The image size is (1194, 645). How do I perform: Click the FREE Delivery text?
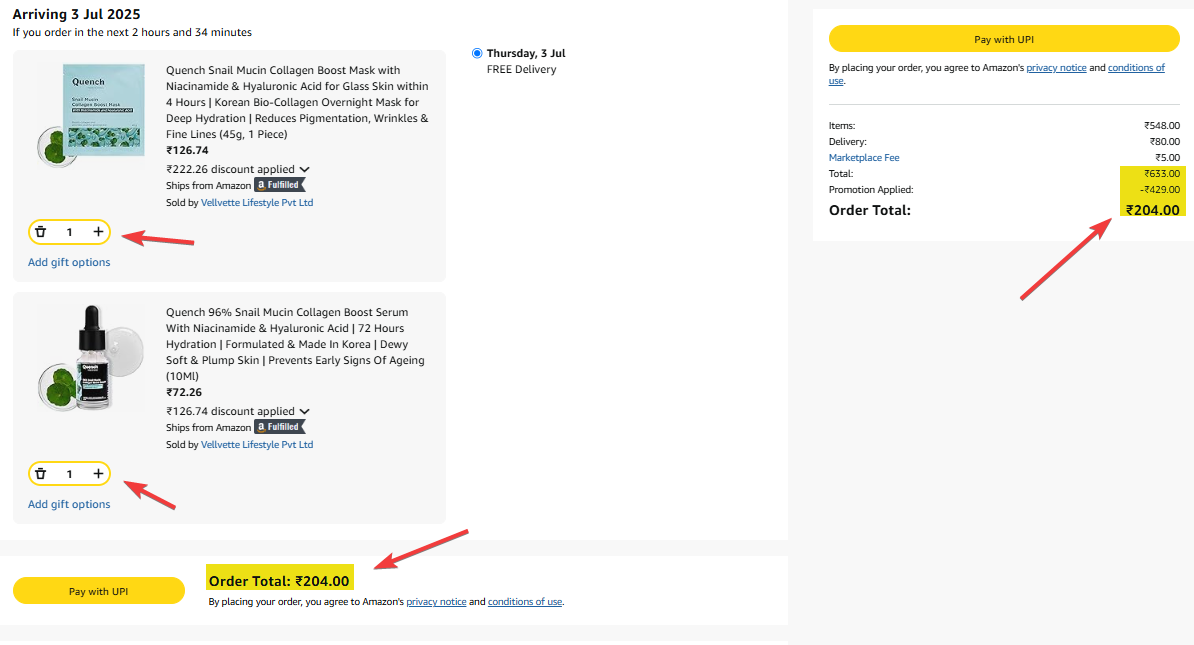(522, 69)
